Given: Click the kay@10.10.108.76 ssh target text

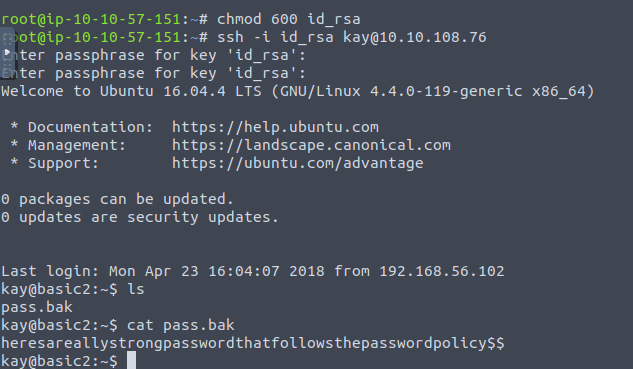Looking at the screenshot, I should (415, 37).
